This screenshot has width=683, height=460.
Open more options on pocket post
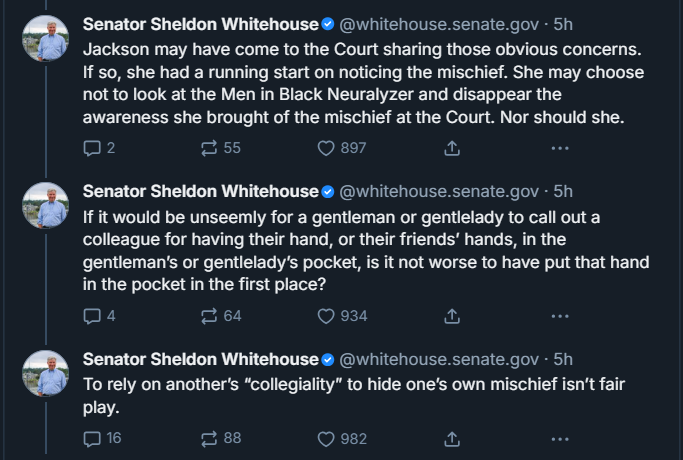[560, 316]
